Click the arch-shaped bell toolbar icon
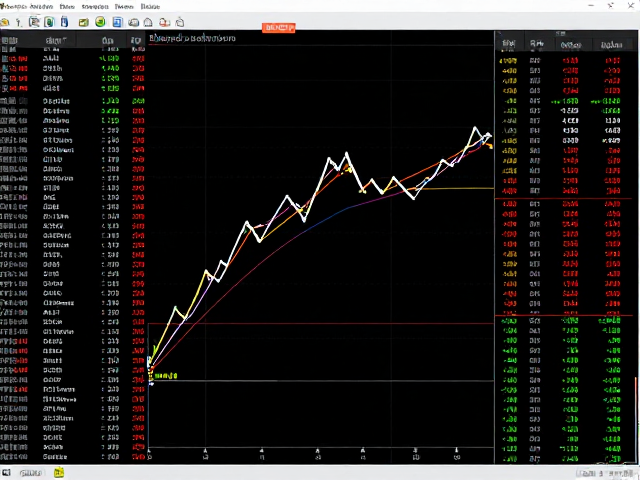Image resolution: width=640 pixels, height=480 pixels. 149,22
